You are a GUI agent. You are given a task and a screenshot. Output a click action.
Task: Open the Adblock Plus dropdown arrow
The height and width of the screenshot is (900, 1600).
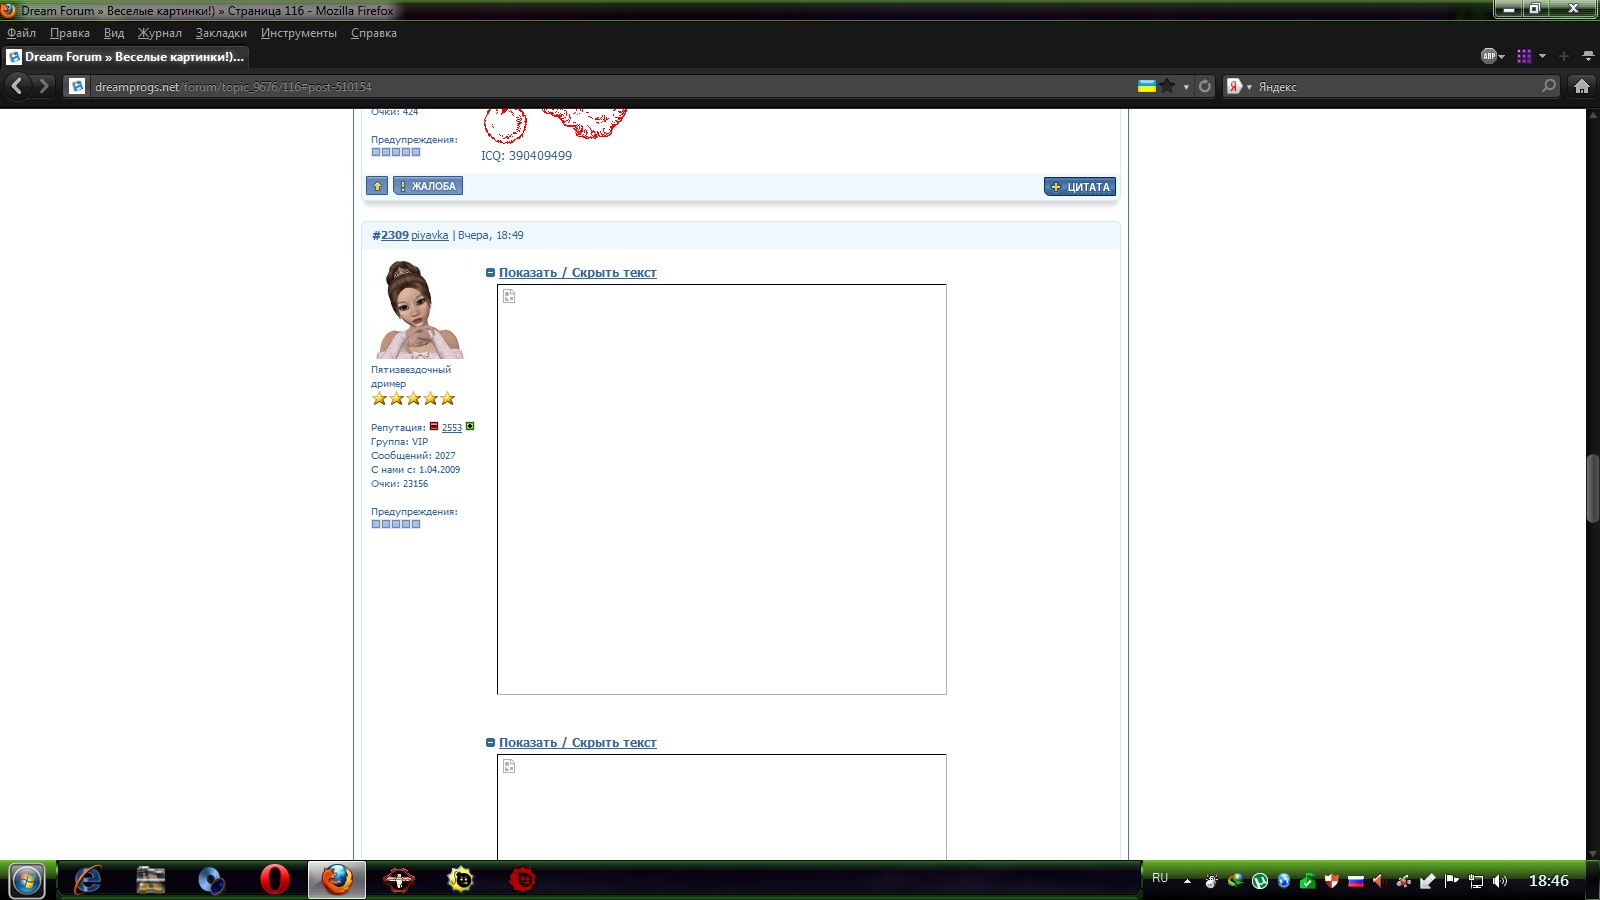[1502, 57]
